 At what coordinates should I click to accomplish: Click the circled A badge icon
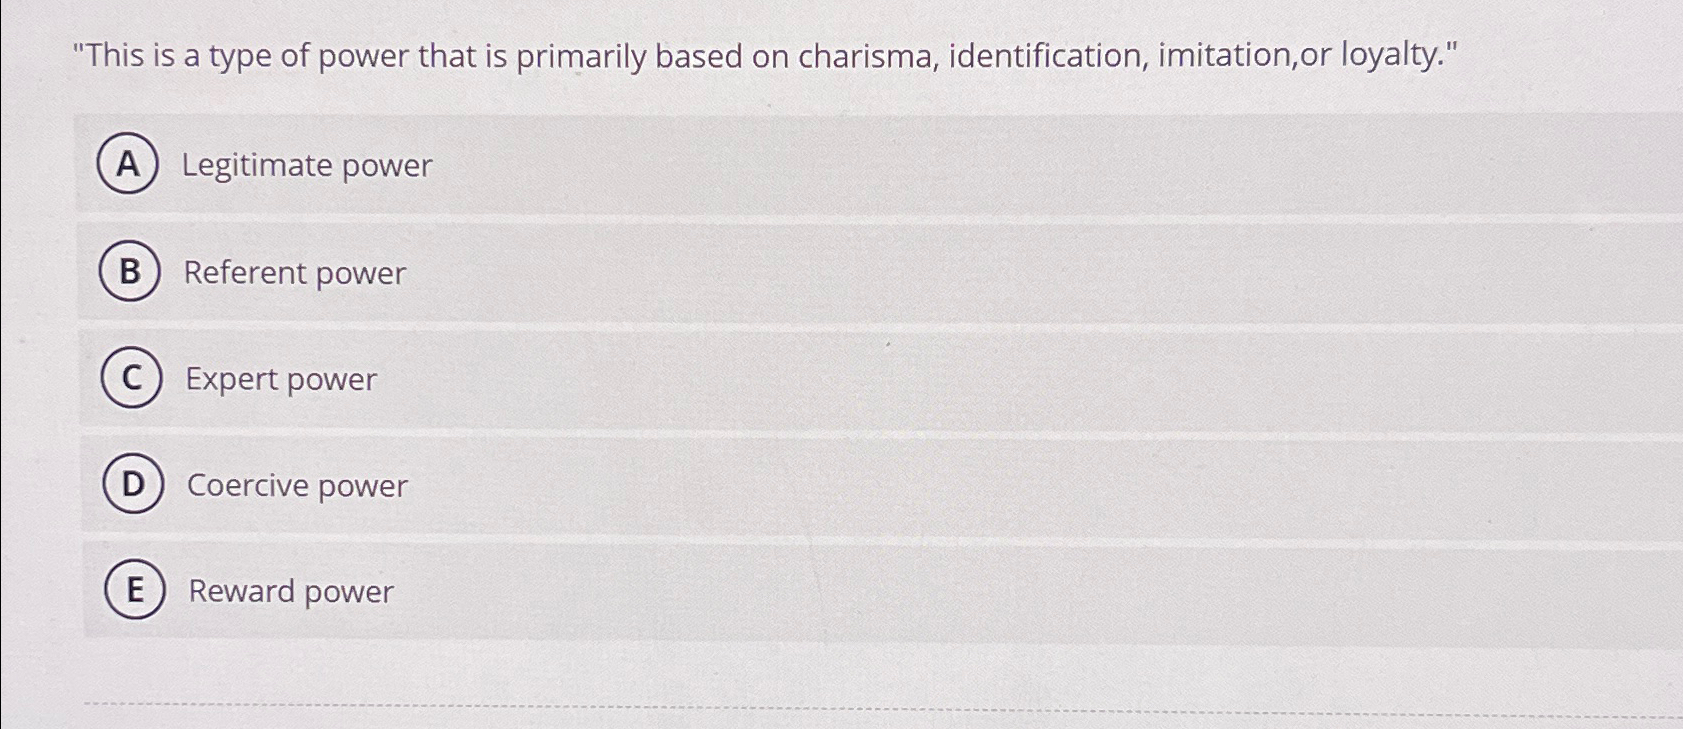click(x=128, y=165)
